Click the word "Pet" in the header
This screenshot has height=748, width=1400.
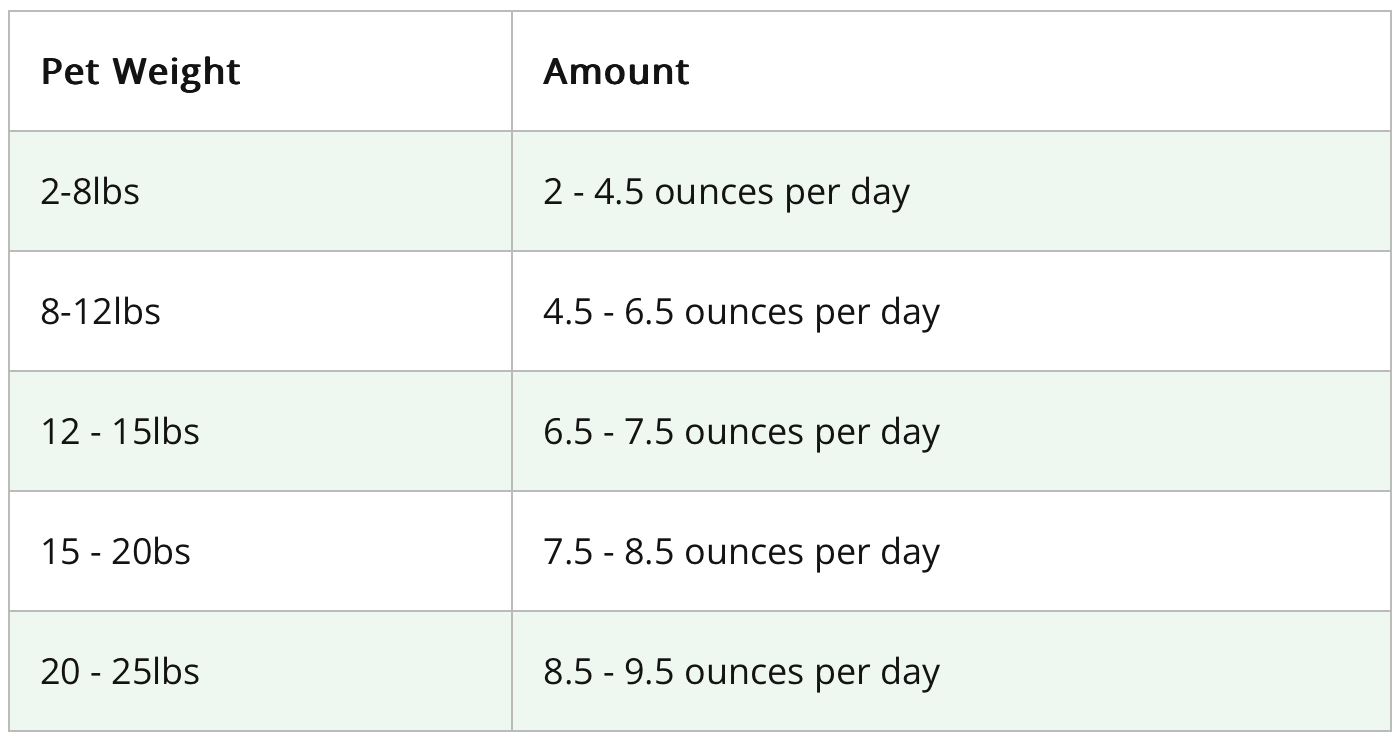pyautogui.click(x=68, y=72)
